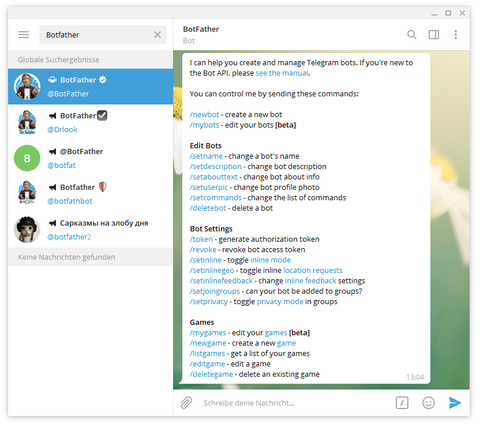Image resolution: width=480 pixels, height=427 pixels.
Task: Toggle the chat info side panel
Action: pyautogui.click(x=434, y=35)
